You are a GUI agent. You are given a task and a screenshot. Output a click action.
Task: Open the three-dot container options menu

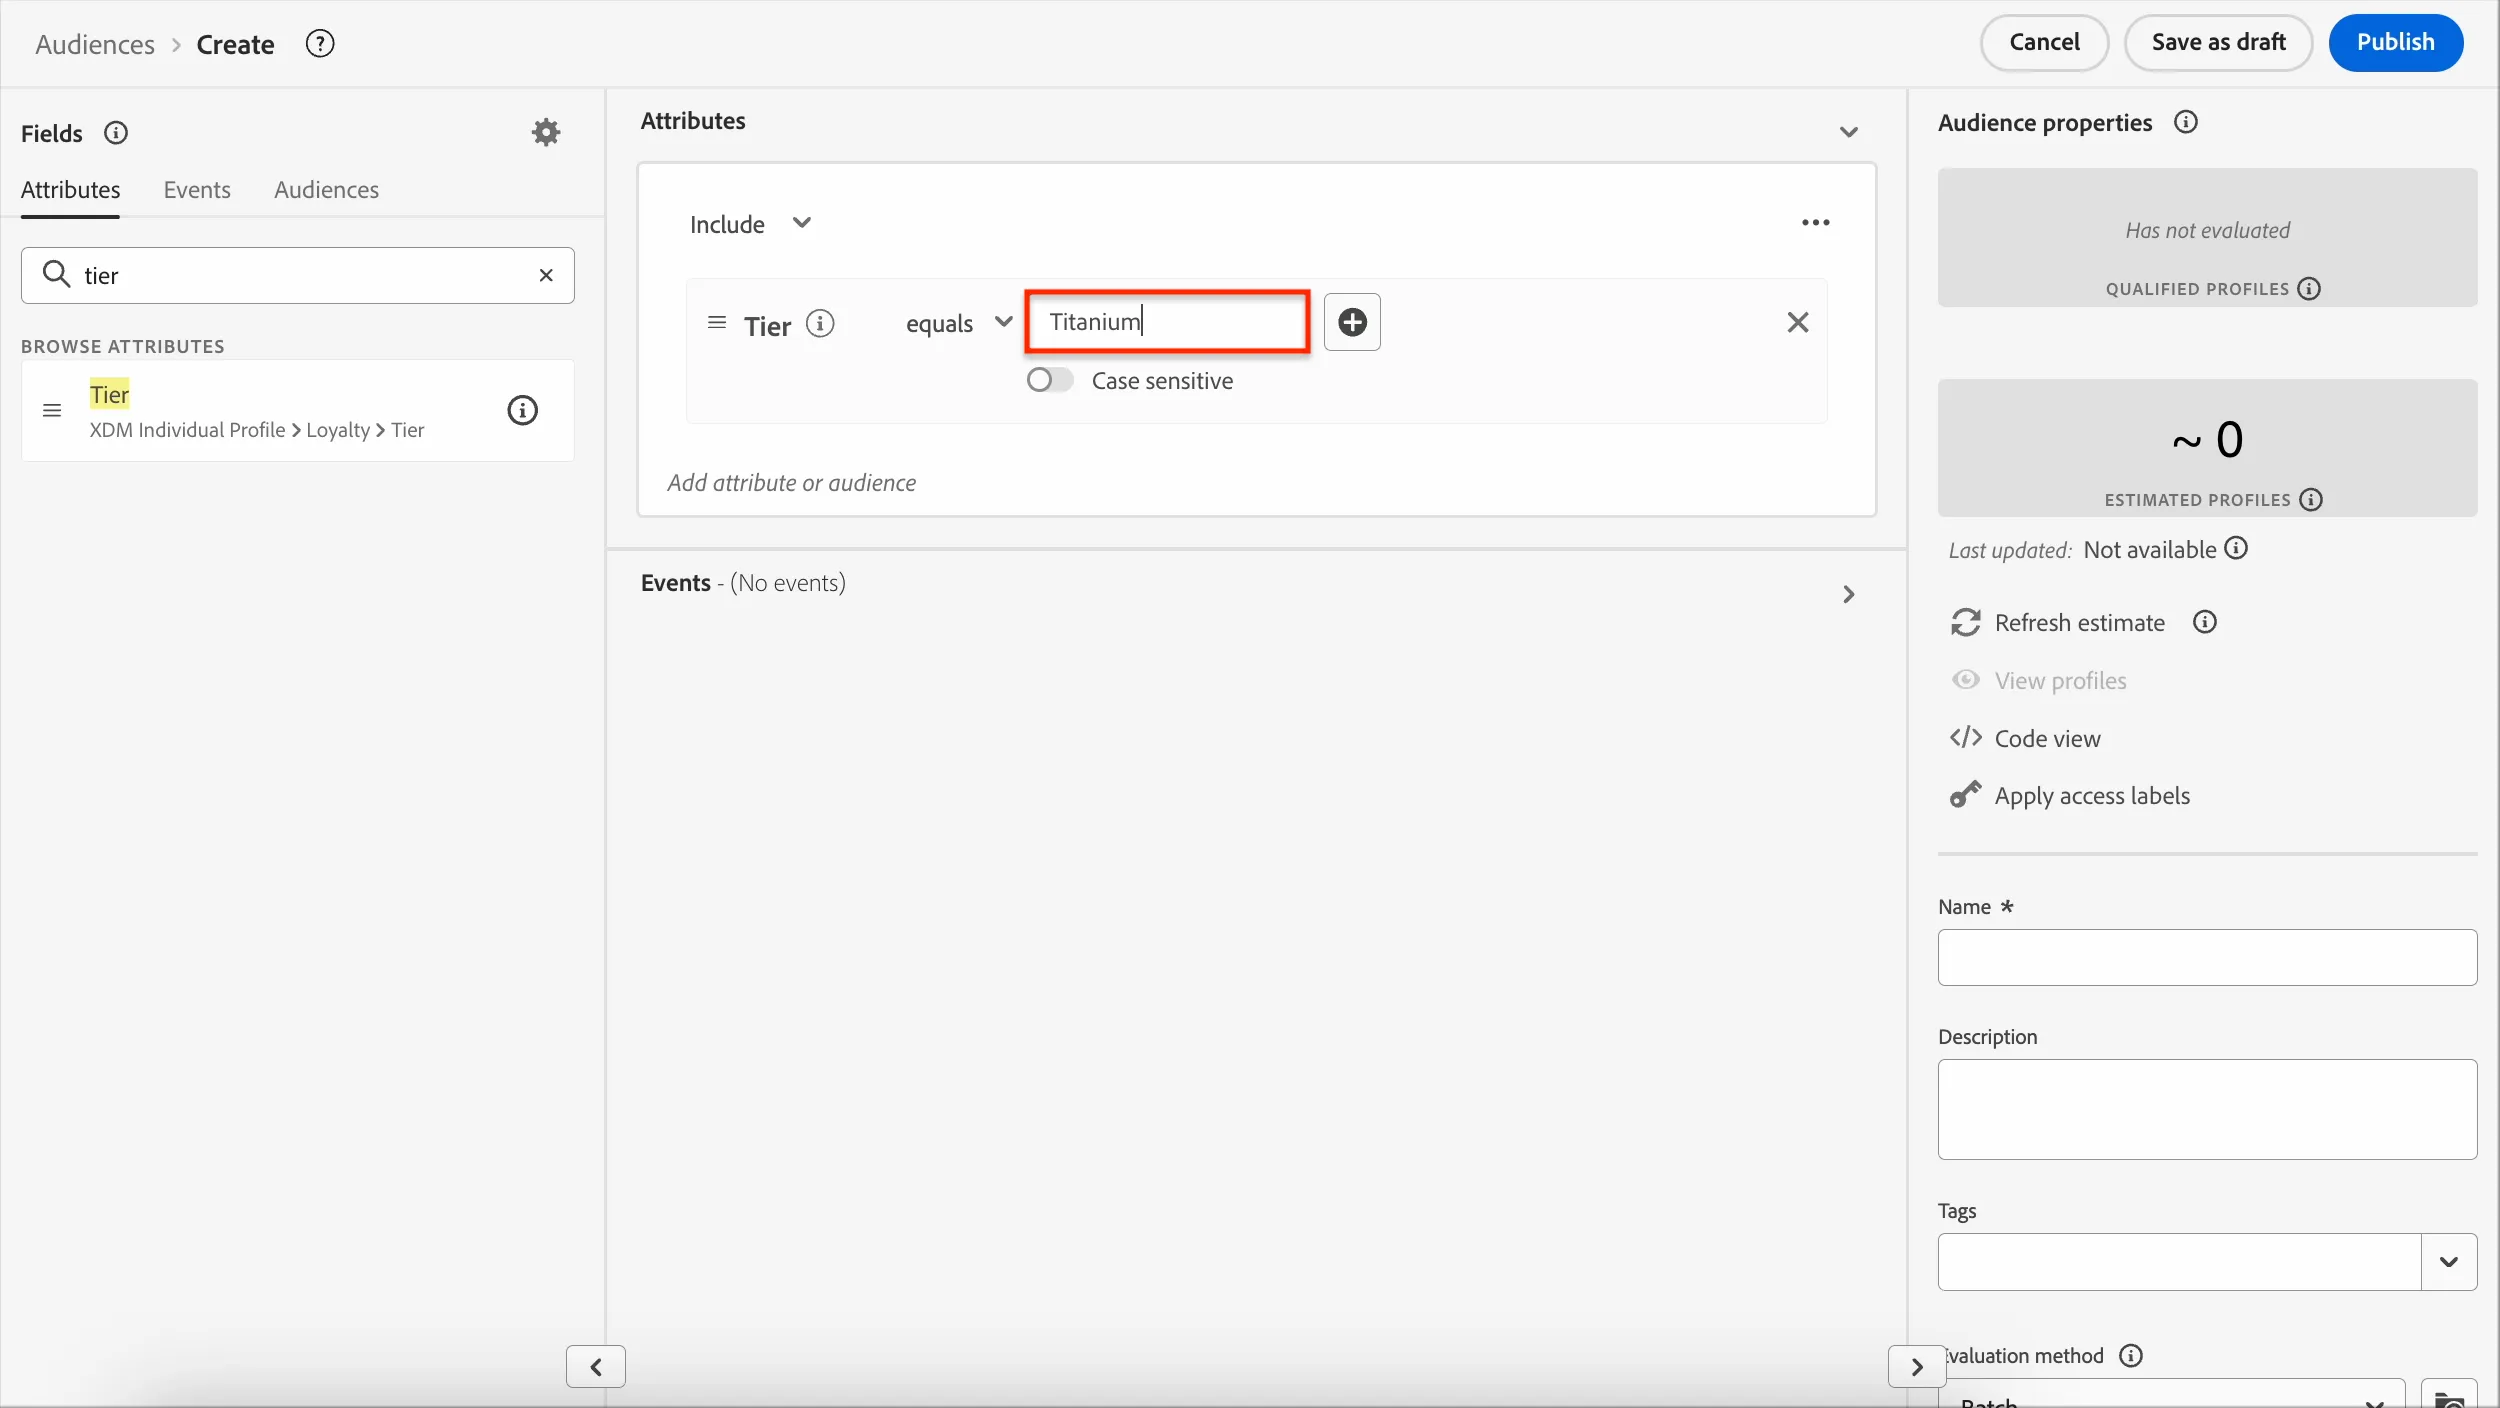tap(1816, 223)
